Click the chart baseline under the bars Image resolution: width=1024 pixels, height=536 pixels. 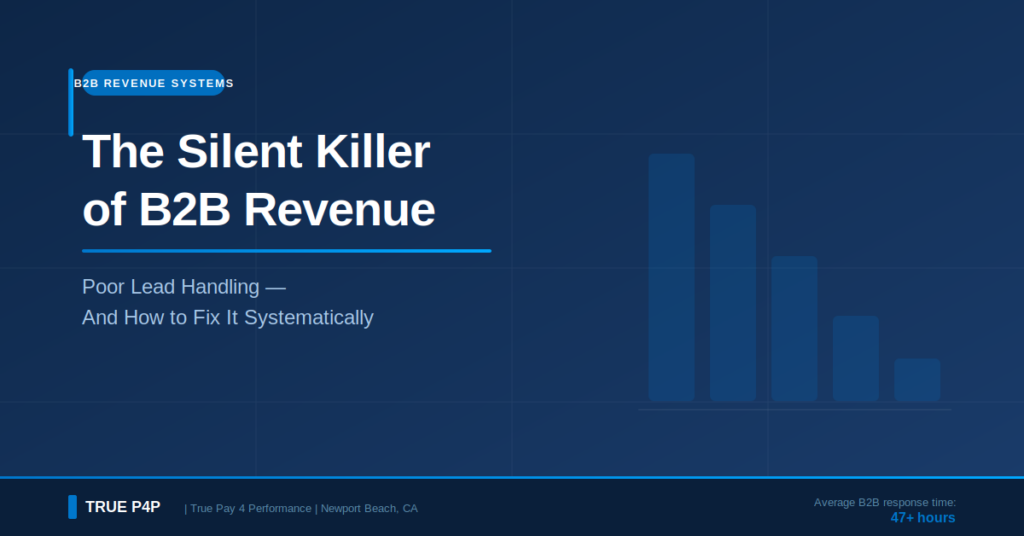794,409
